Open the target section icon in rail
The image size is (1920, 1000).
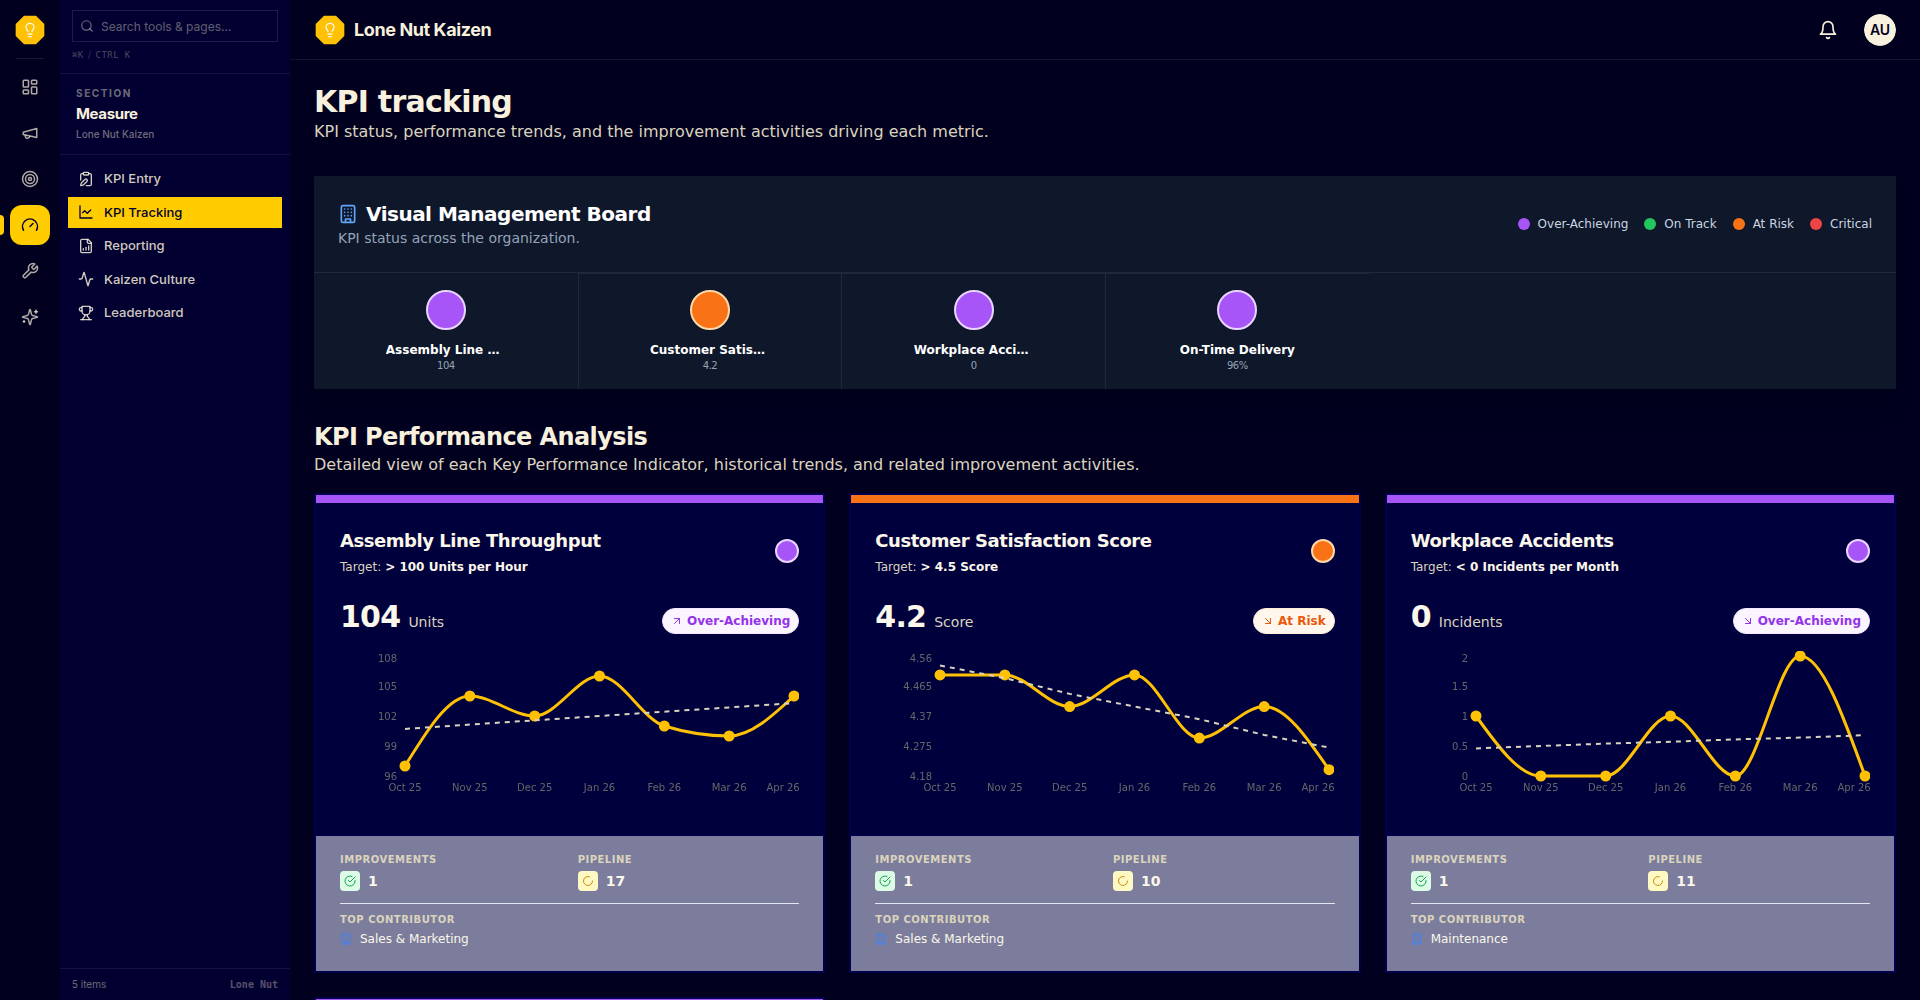point(30,179)
